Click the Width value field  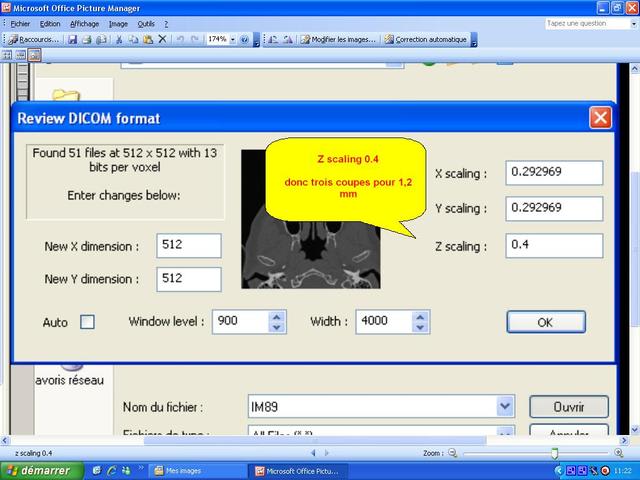[384, 322]
